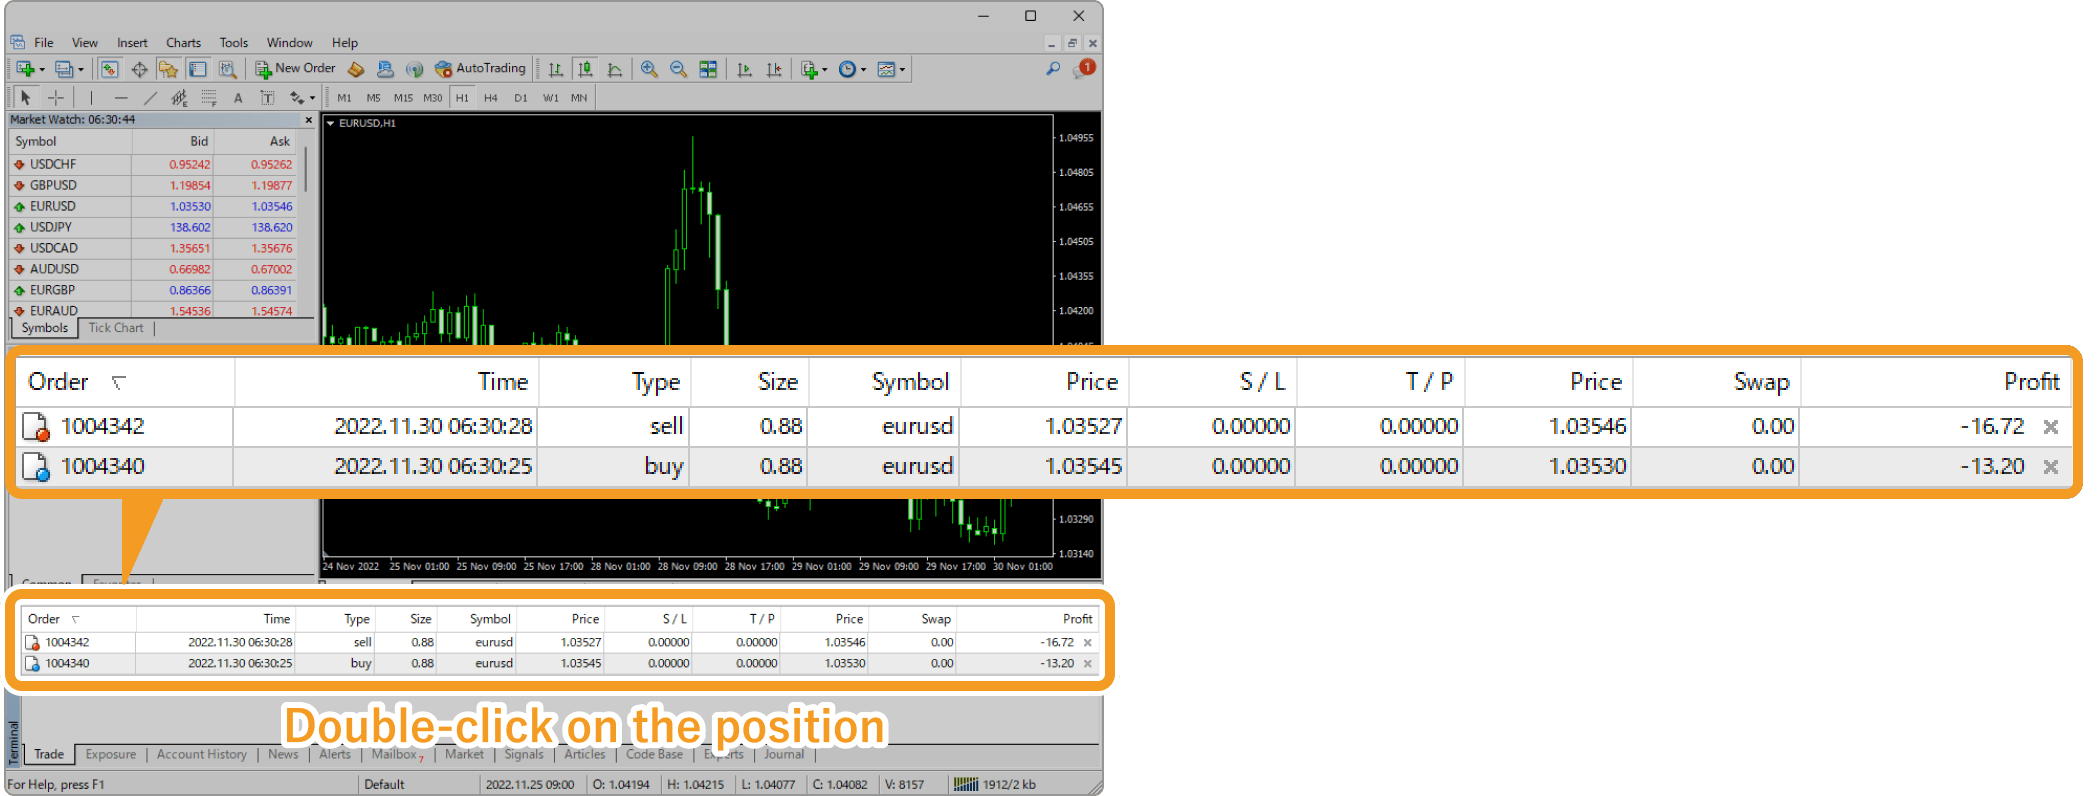Open the Strategy Tester magnifier icon
This screenshot has height=796, width=2100.
227,69
